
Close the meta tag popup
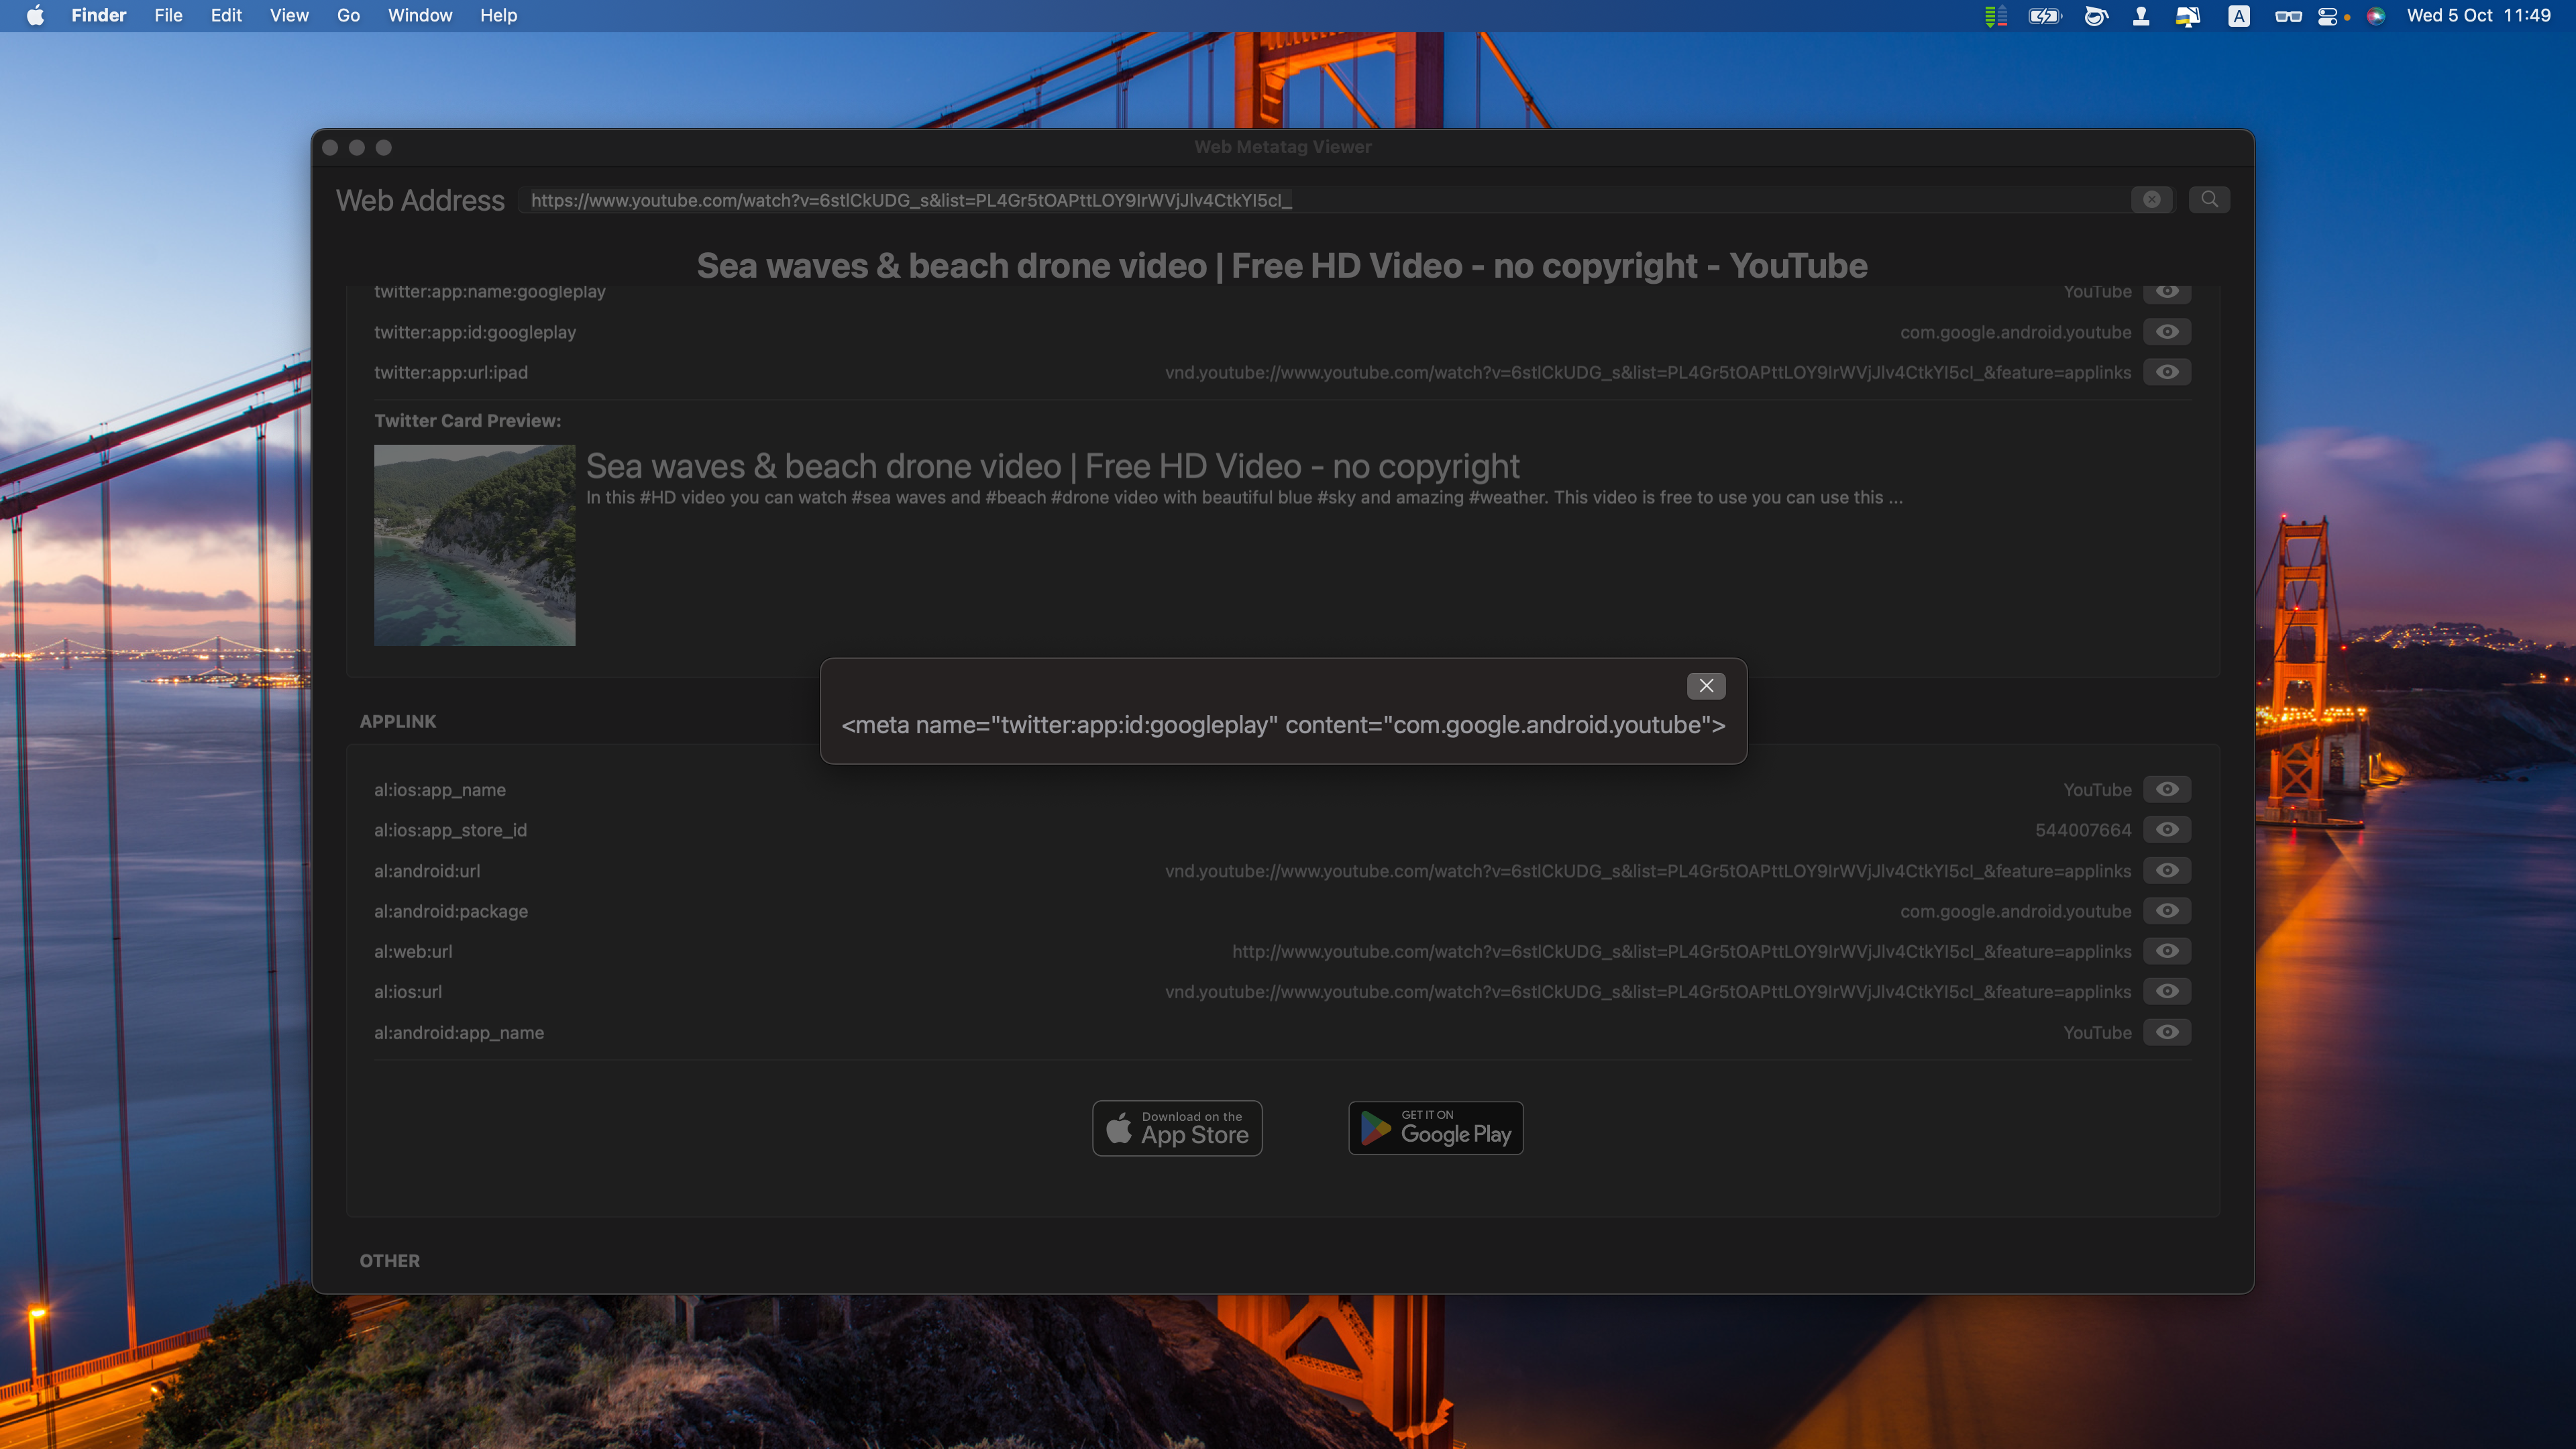pos(1706,686)
